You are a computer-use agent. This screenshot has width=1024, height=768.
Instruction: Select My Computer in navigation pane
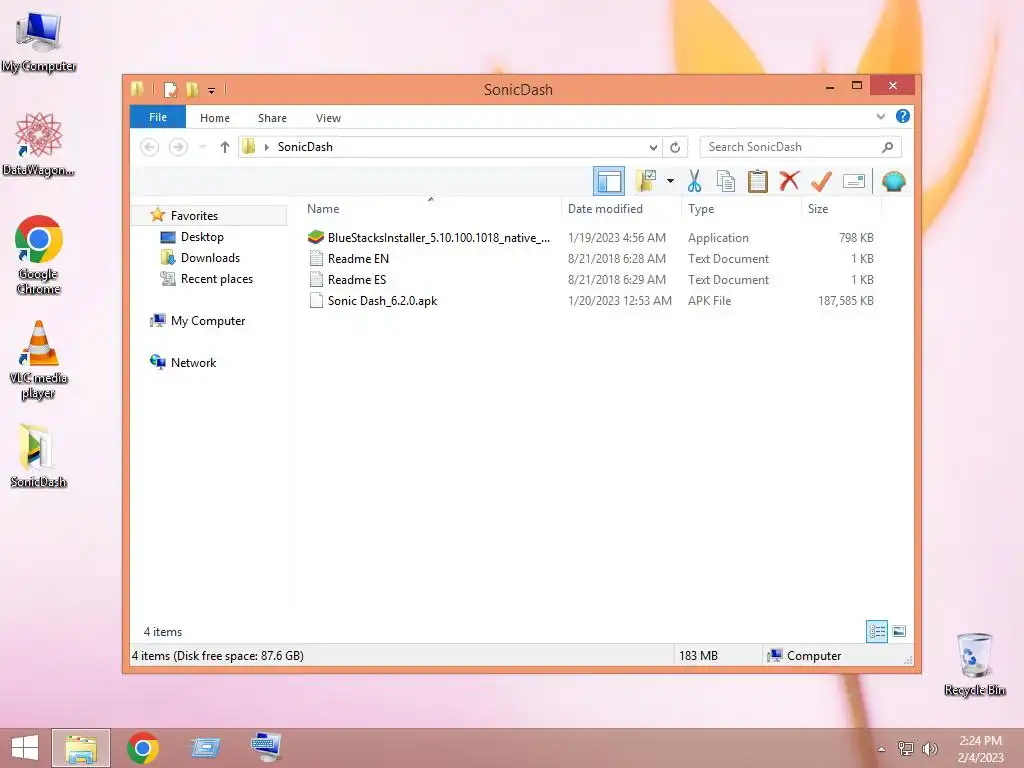208,321
